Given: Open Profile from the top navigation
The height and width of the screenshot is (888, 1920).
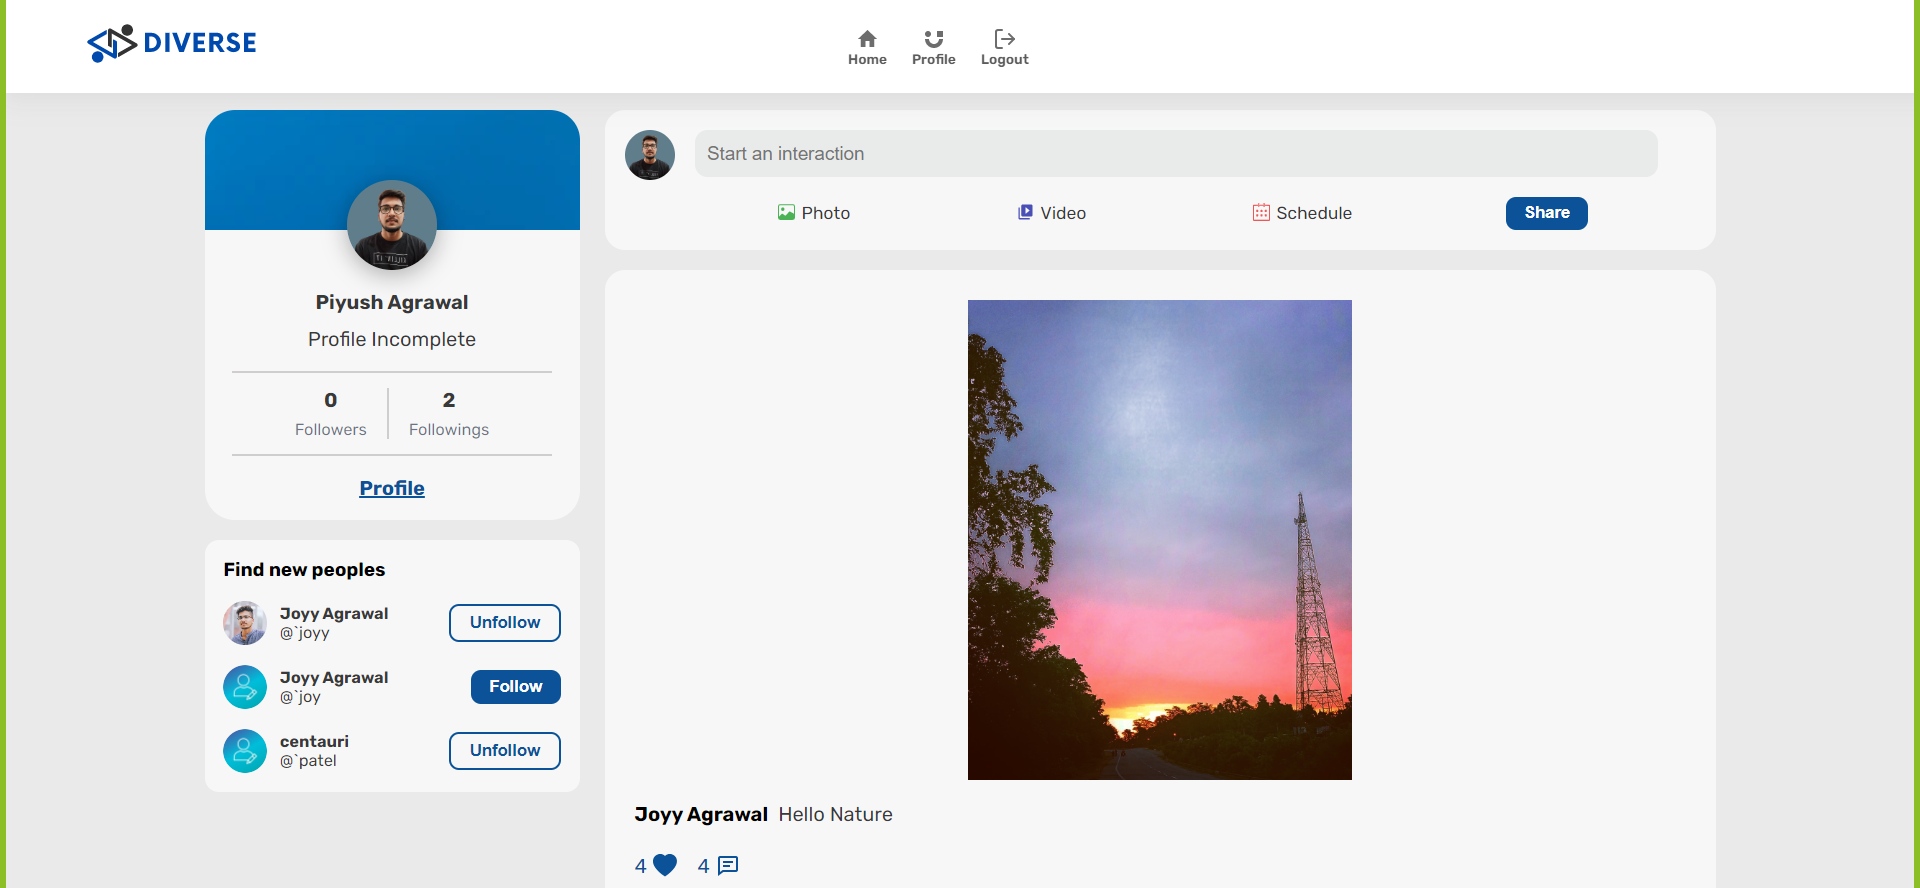Looking at the screenshot, I should 933,47.
